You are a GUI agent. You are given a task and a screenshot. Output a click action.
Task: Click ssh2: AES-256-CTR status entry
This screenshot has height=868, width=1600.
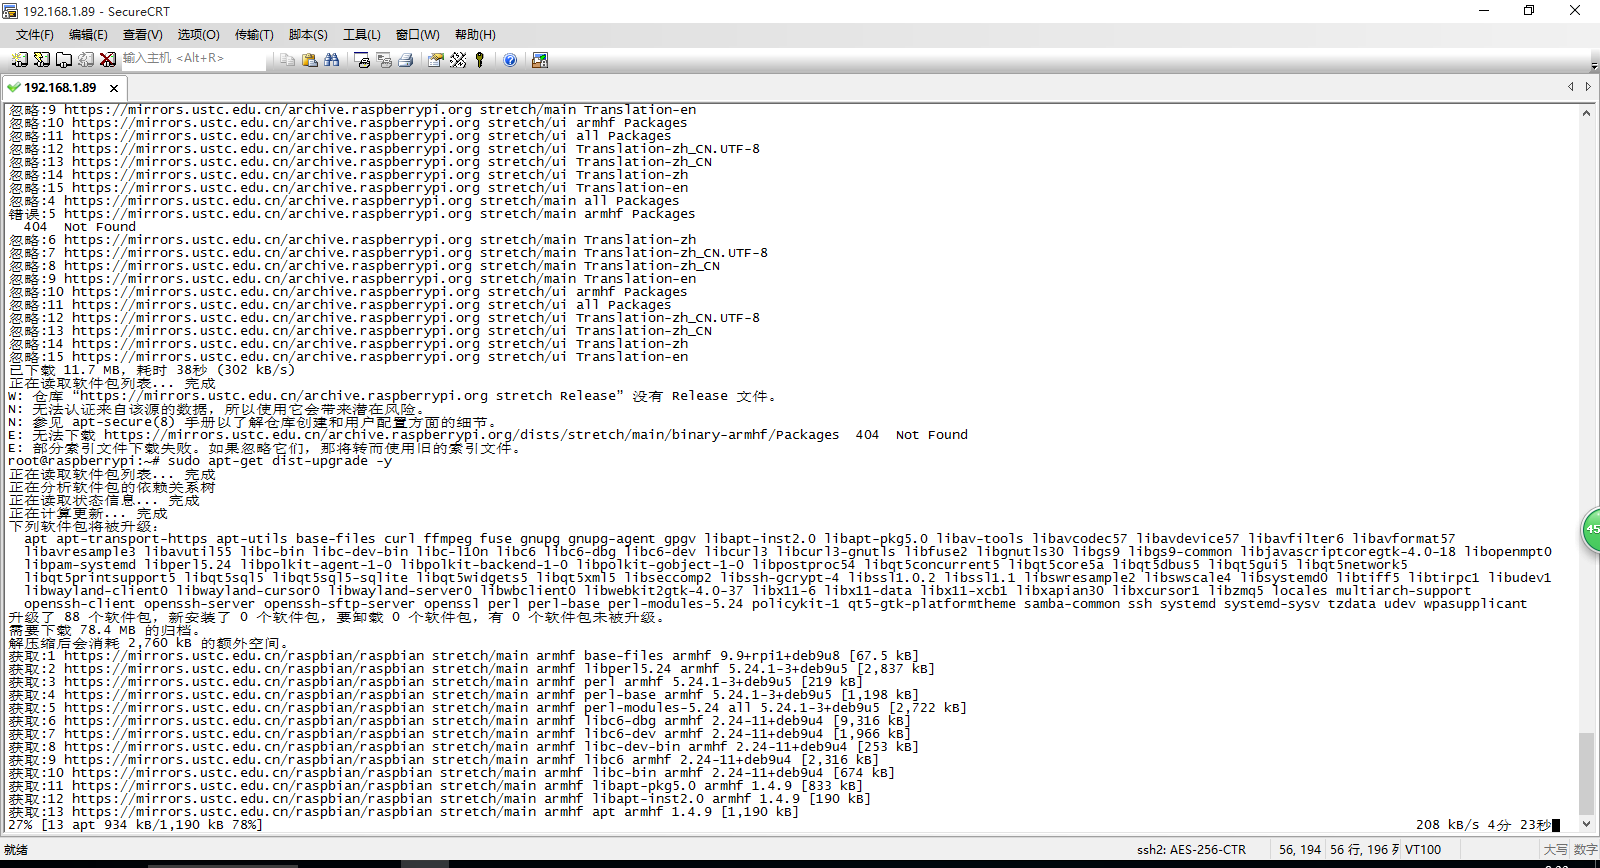tap(1191, 850)
